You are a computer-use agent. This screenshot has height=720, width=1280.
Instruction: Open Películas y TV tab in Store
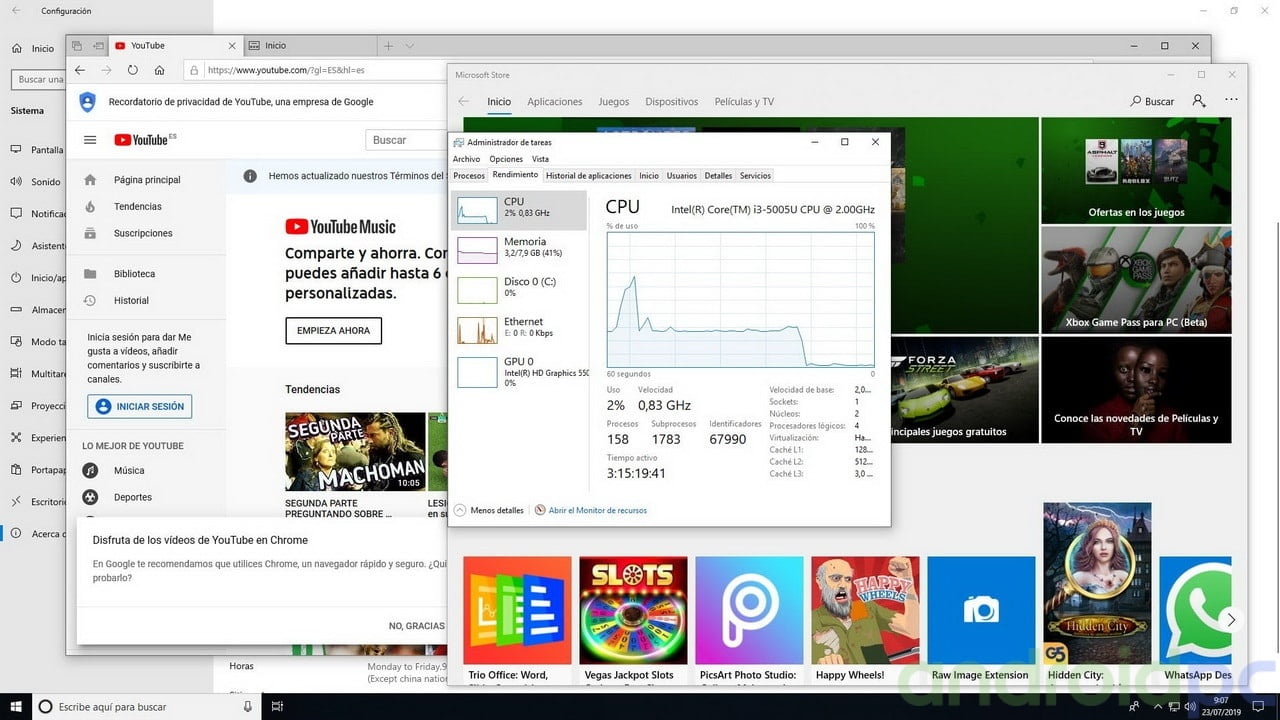(x=744, y=102)
